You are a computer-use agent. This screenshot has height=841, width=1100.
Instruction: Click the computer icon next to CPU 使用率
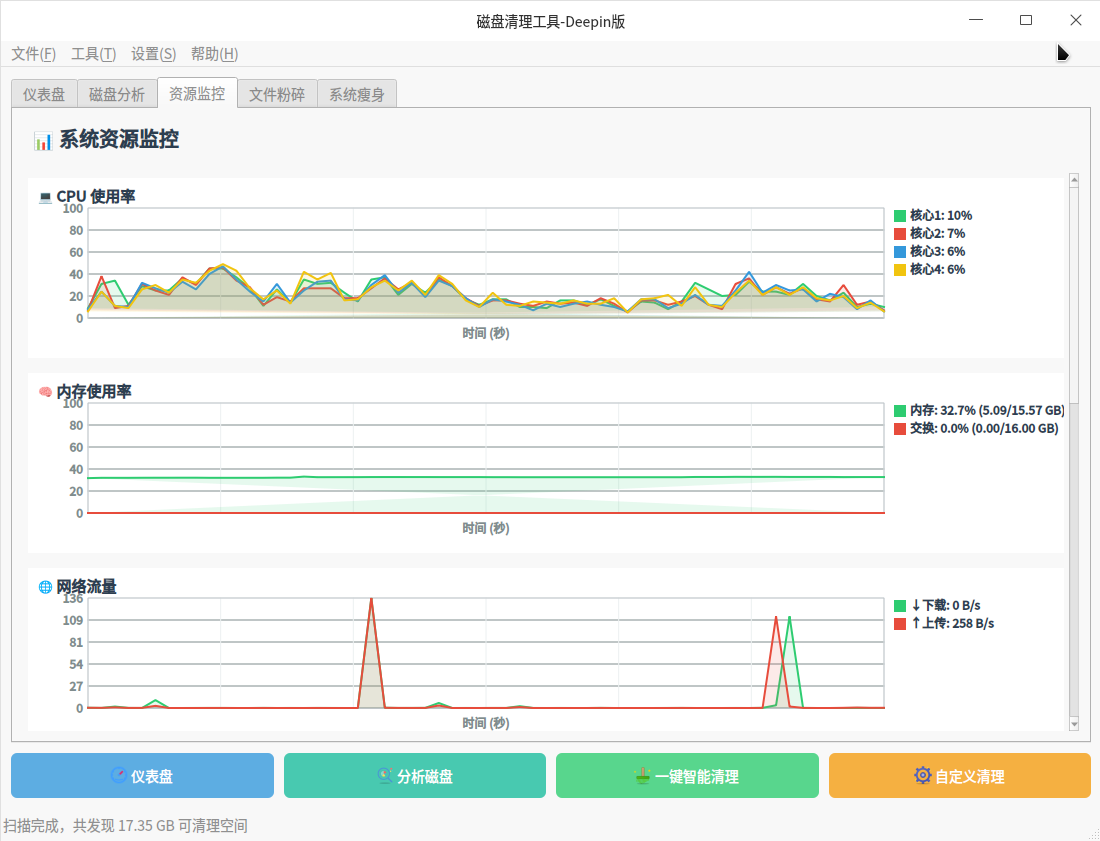45,197
